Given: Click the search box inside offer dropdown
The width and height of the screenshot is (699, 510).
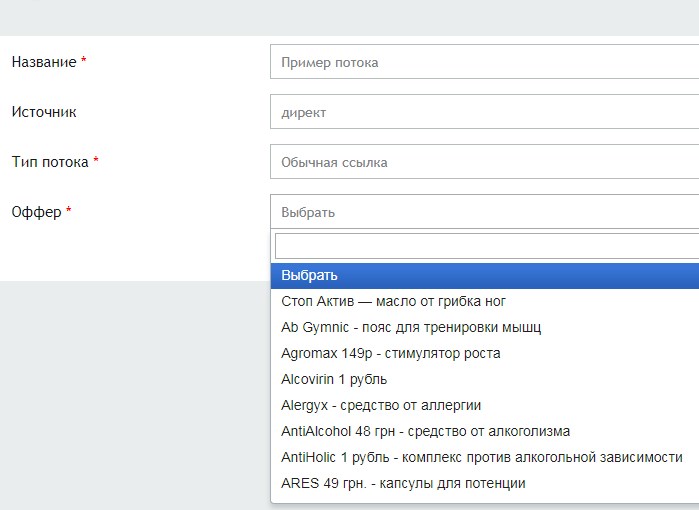Looking at the screenshot, I should coord(486,246).
